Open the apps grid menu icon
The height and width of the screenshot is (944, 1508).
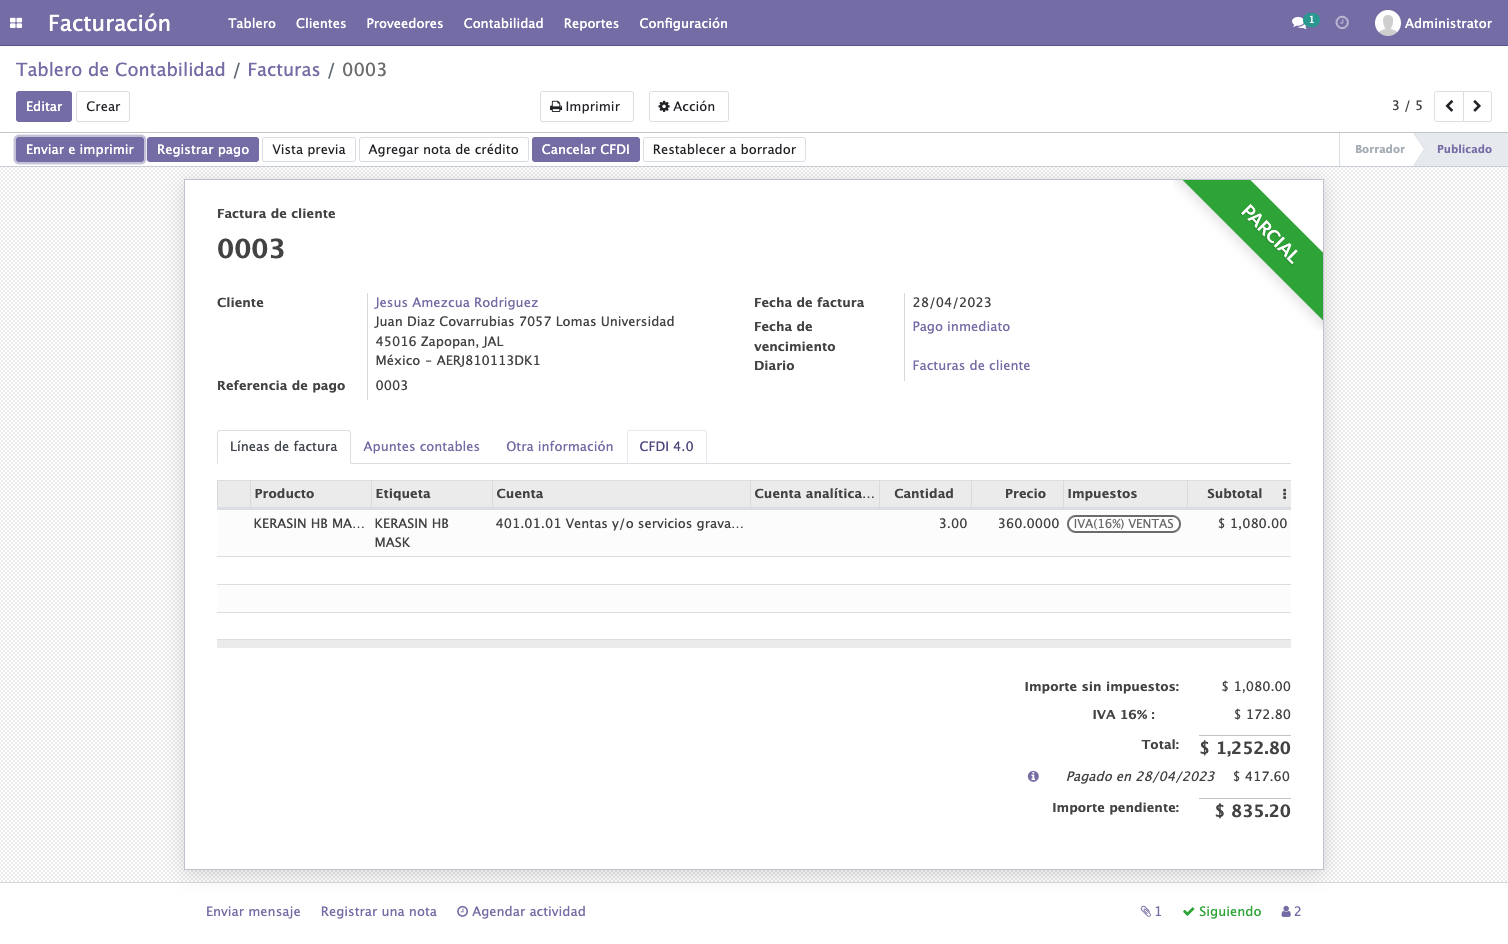tap(16, 23)
